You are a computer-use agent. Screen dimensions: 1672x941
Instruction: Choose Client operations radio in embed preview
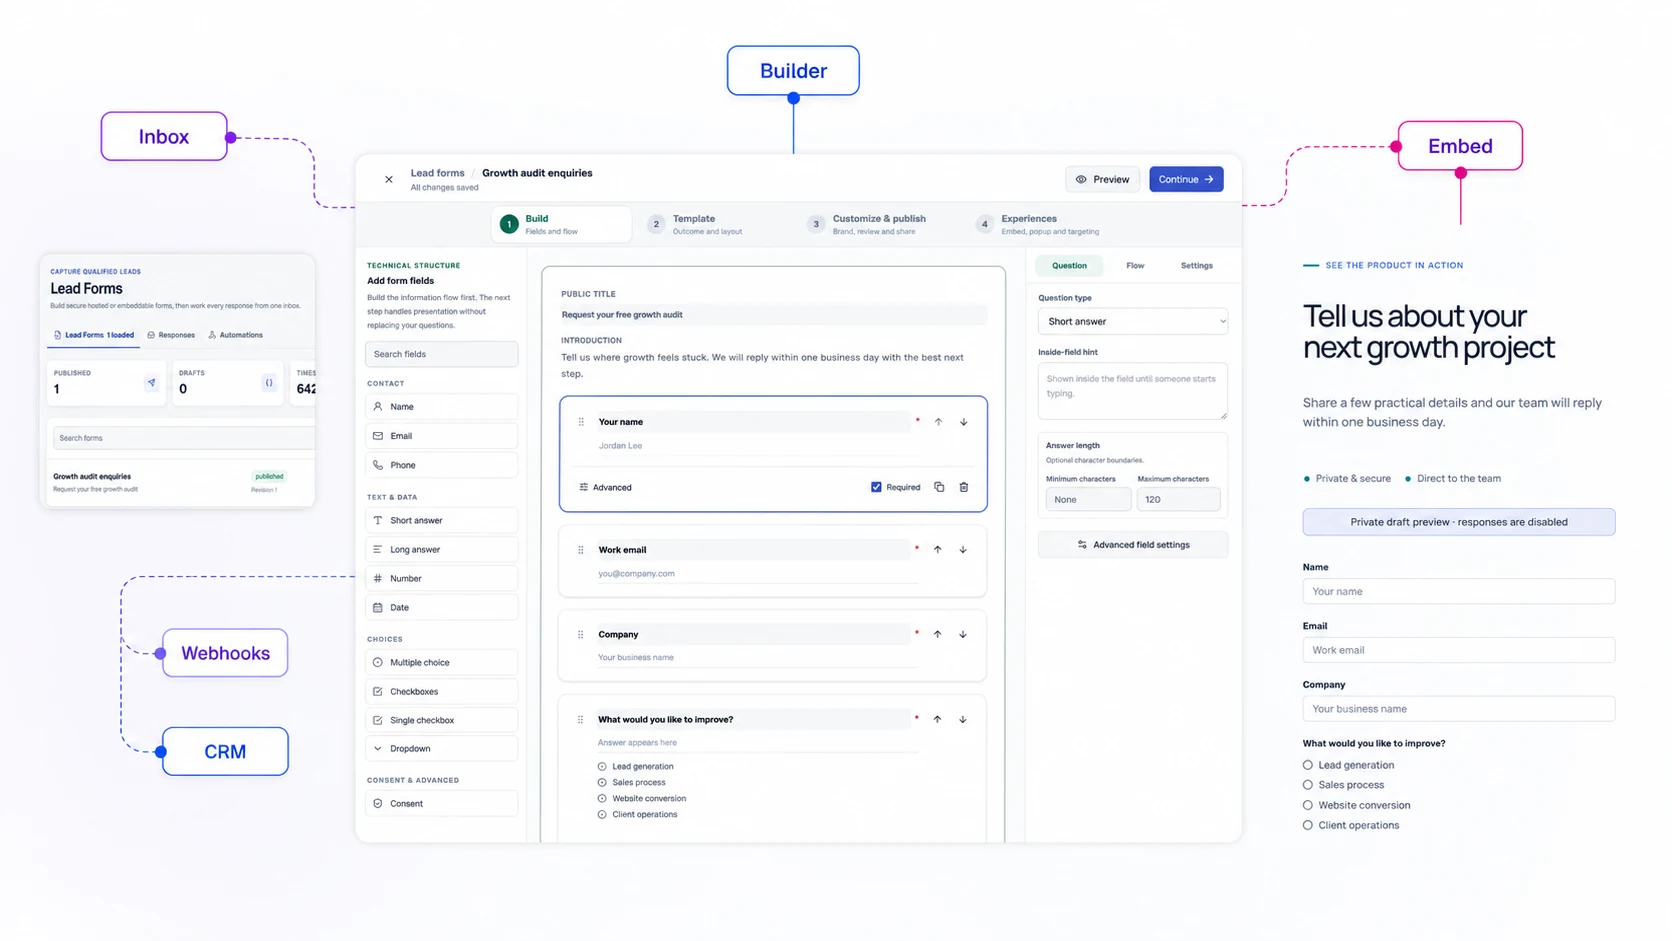(x=1308, y=825)
